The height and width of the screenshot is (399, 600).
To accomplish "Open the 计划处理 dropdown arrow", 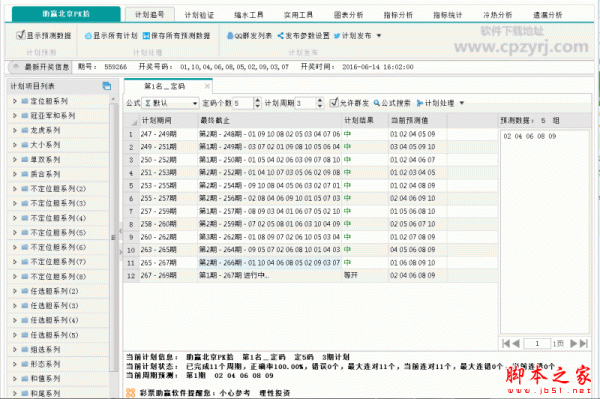I will coord(461,103).
